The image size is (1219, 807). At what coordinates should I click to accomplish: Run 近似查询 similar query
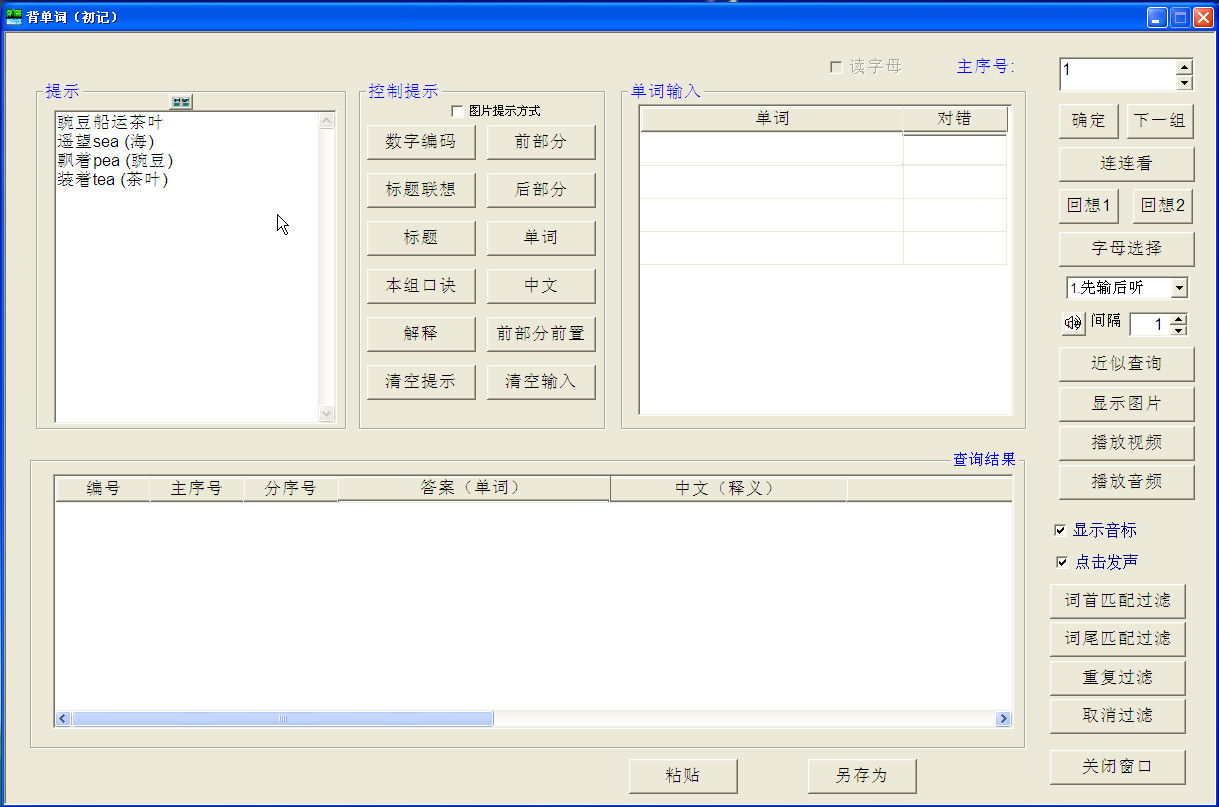pos(1126,364)
